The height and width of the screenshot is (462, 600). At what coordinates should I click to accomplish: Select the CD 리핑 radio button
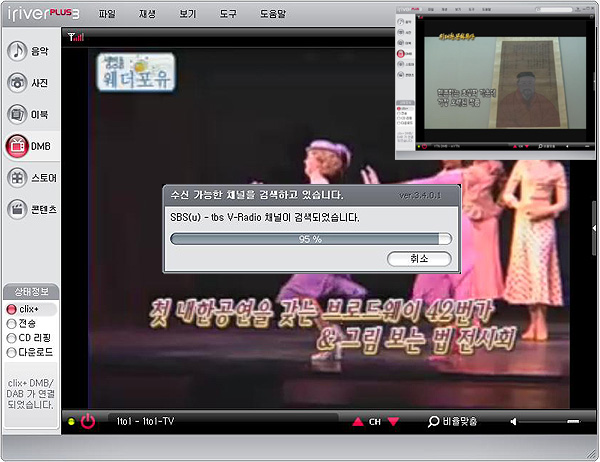11,338
